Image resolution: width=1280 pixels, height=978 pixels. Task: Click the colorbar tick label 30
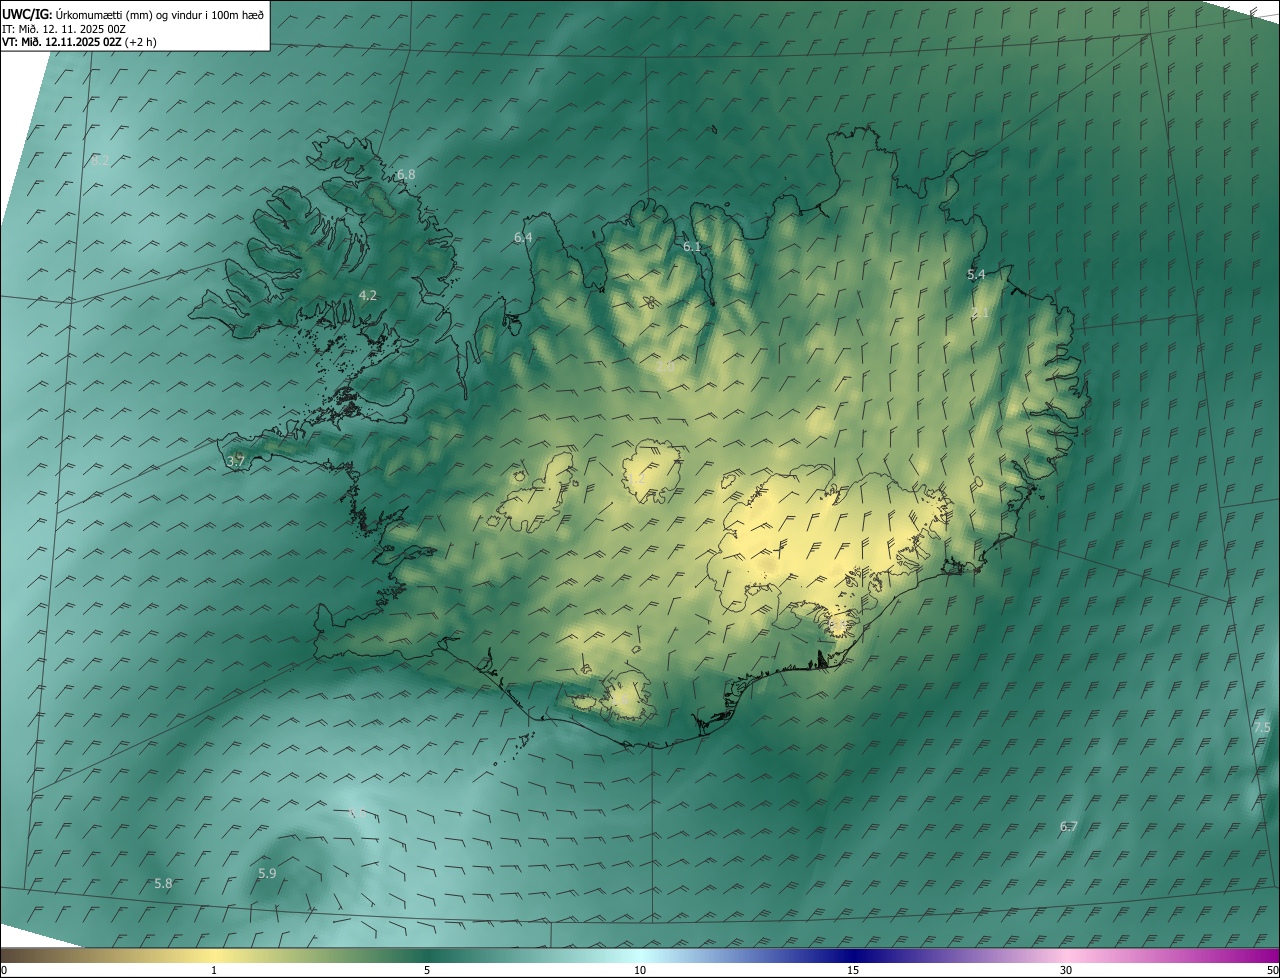pos(1066,970)
